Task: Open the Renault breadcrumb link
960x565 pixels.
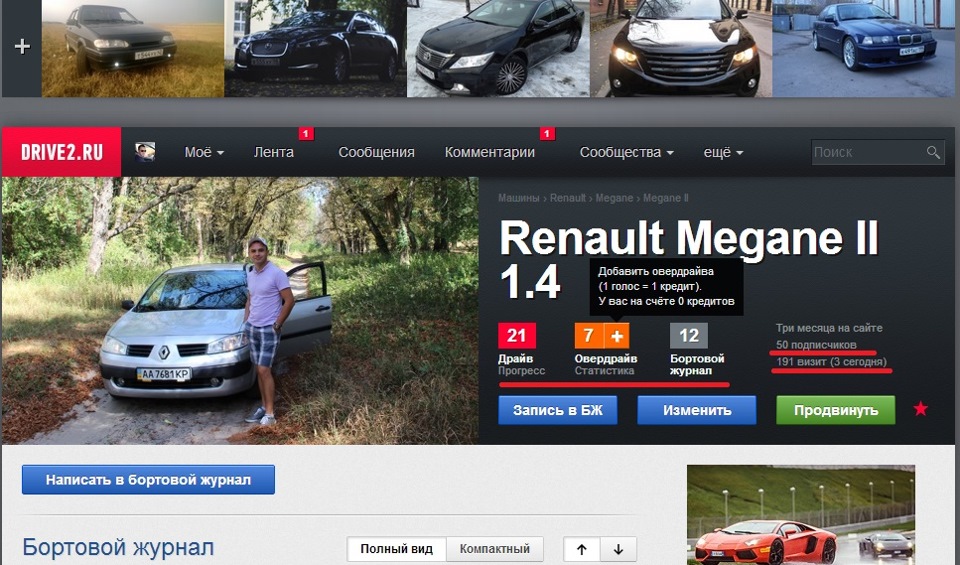Action: [568, 198]
